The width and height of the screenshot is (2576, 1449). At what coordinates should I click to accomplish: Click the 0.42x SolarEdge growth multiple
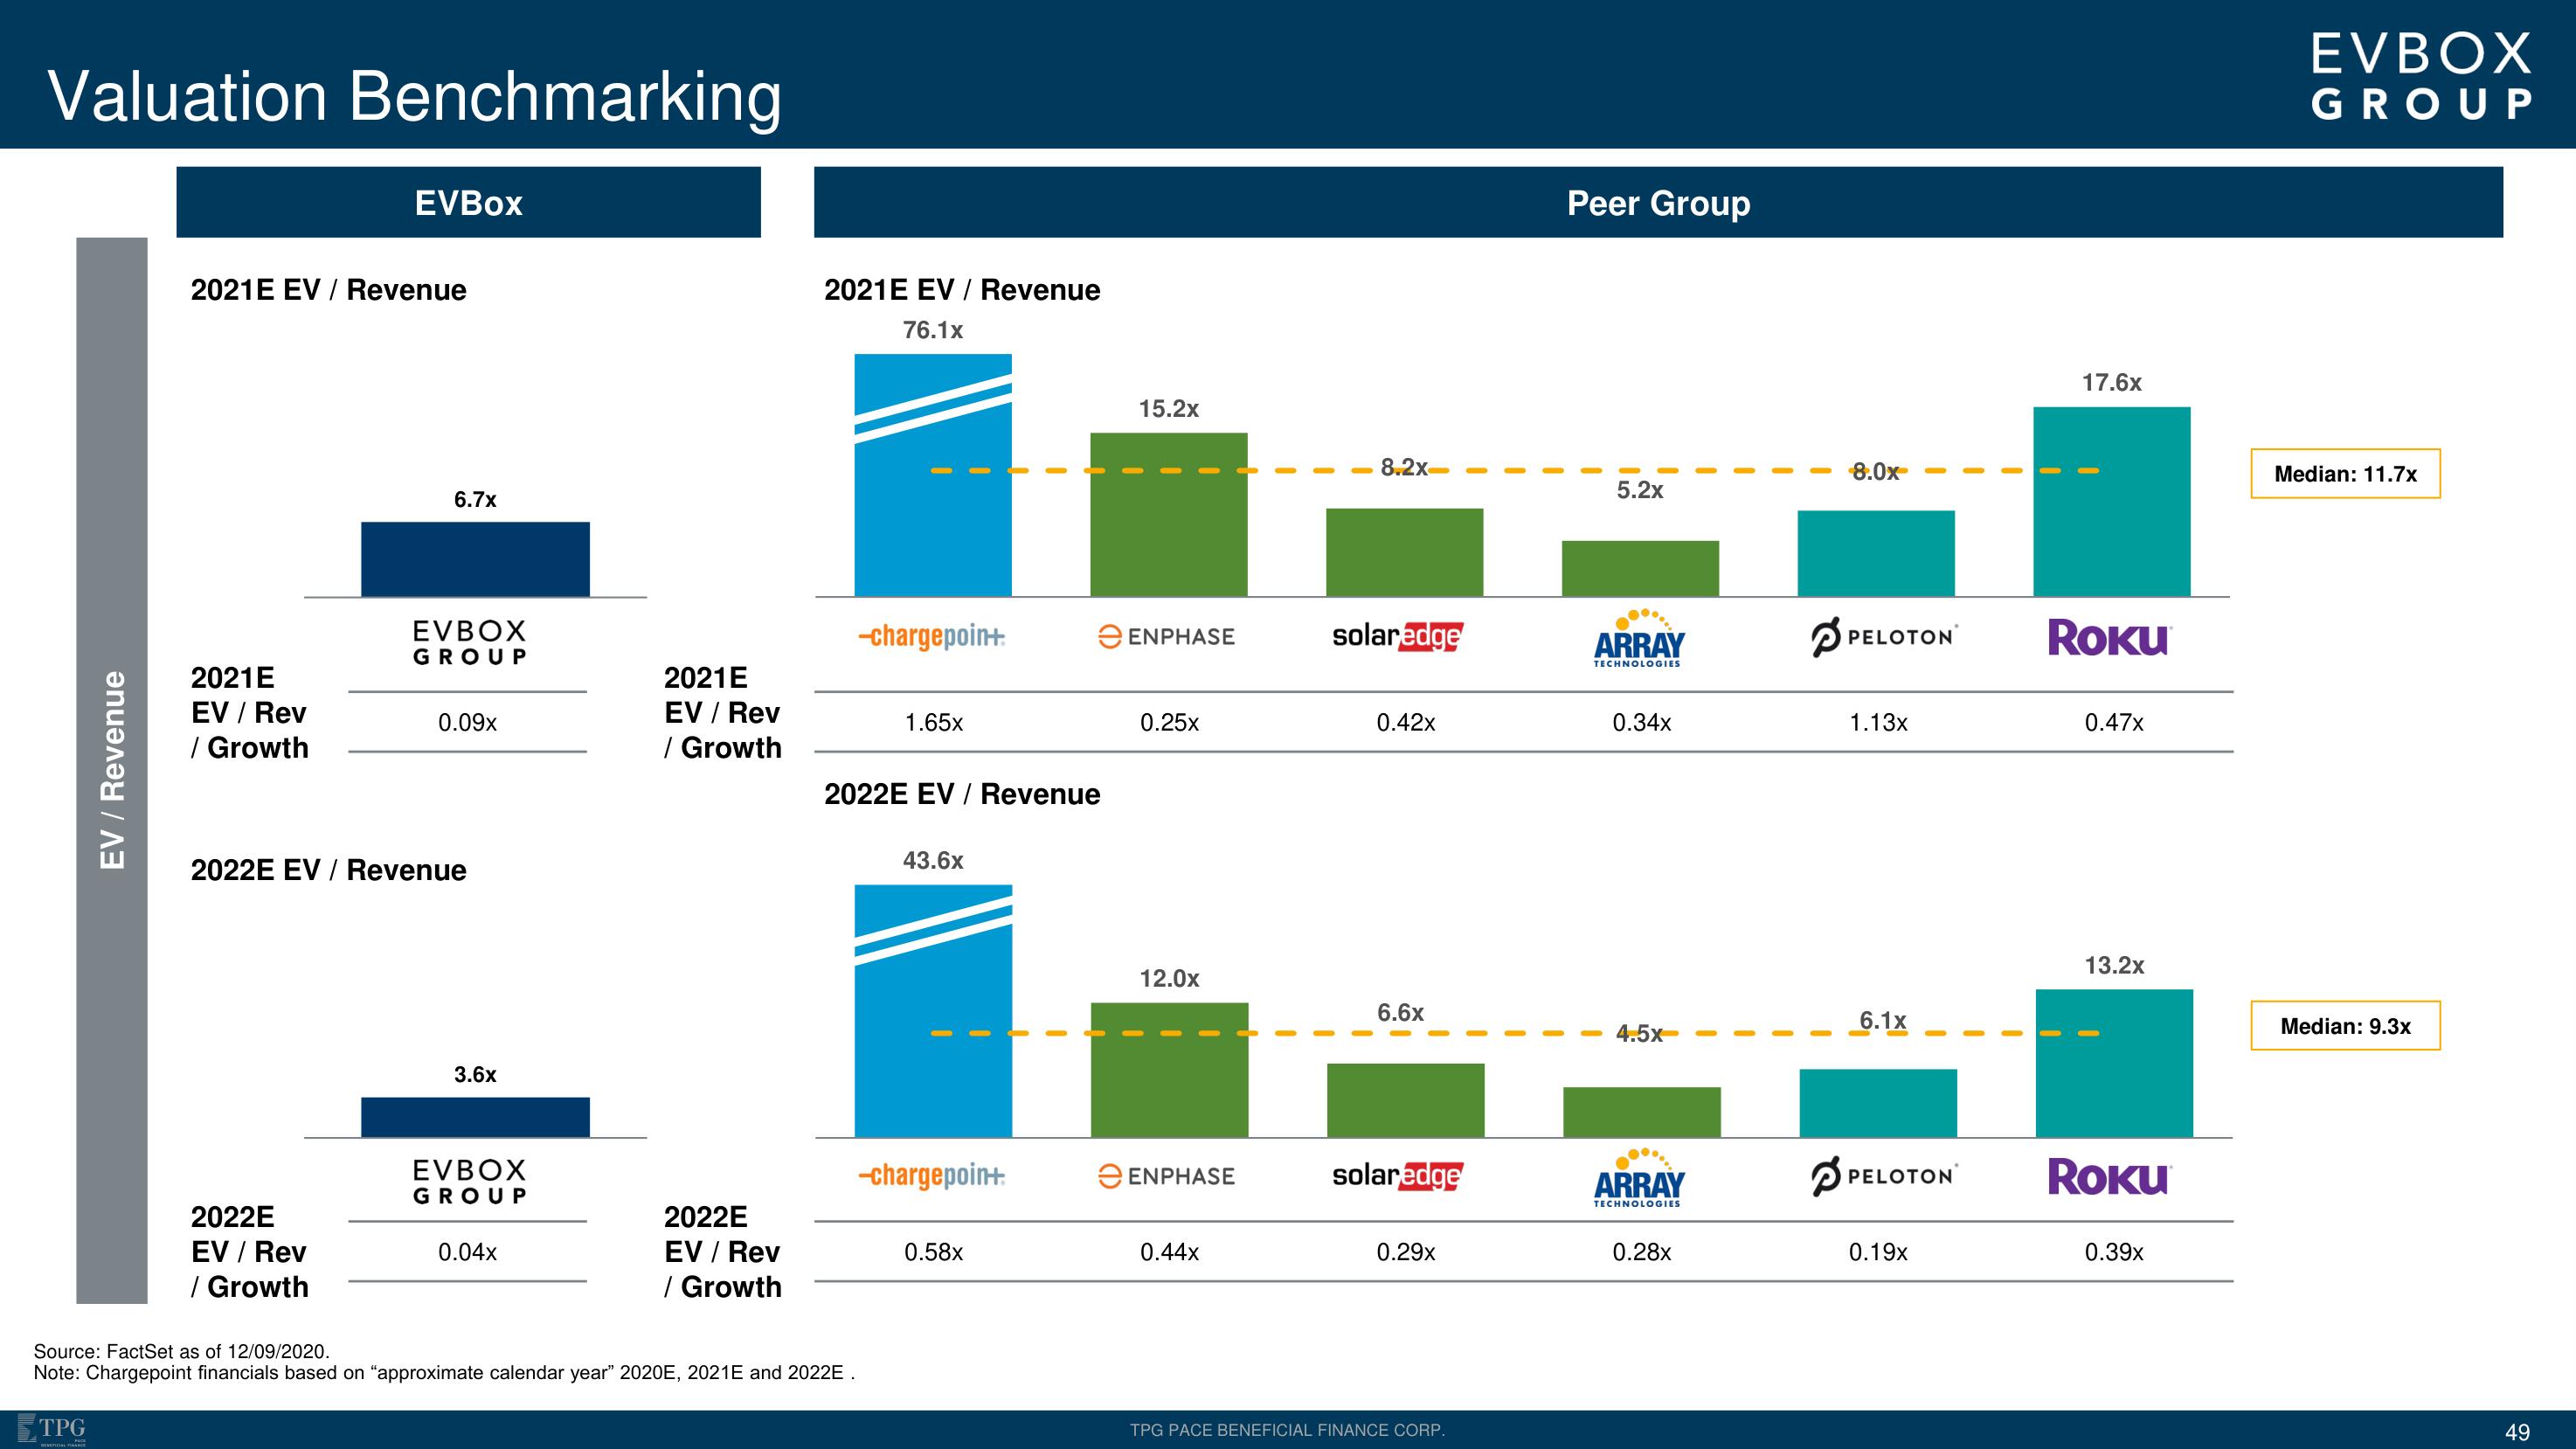[x=1405, y=722]
